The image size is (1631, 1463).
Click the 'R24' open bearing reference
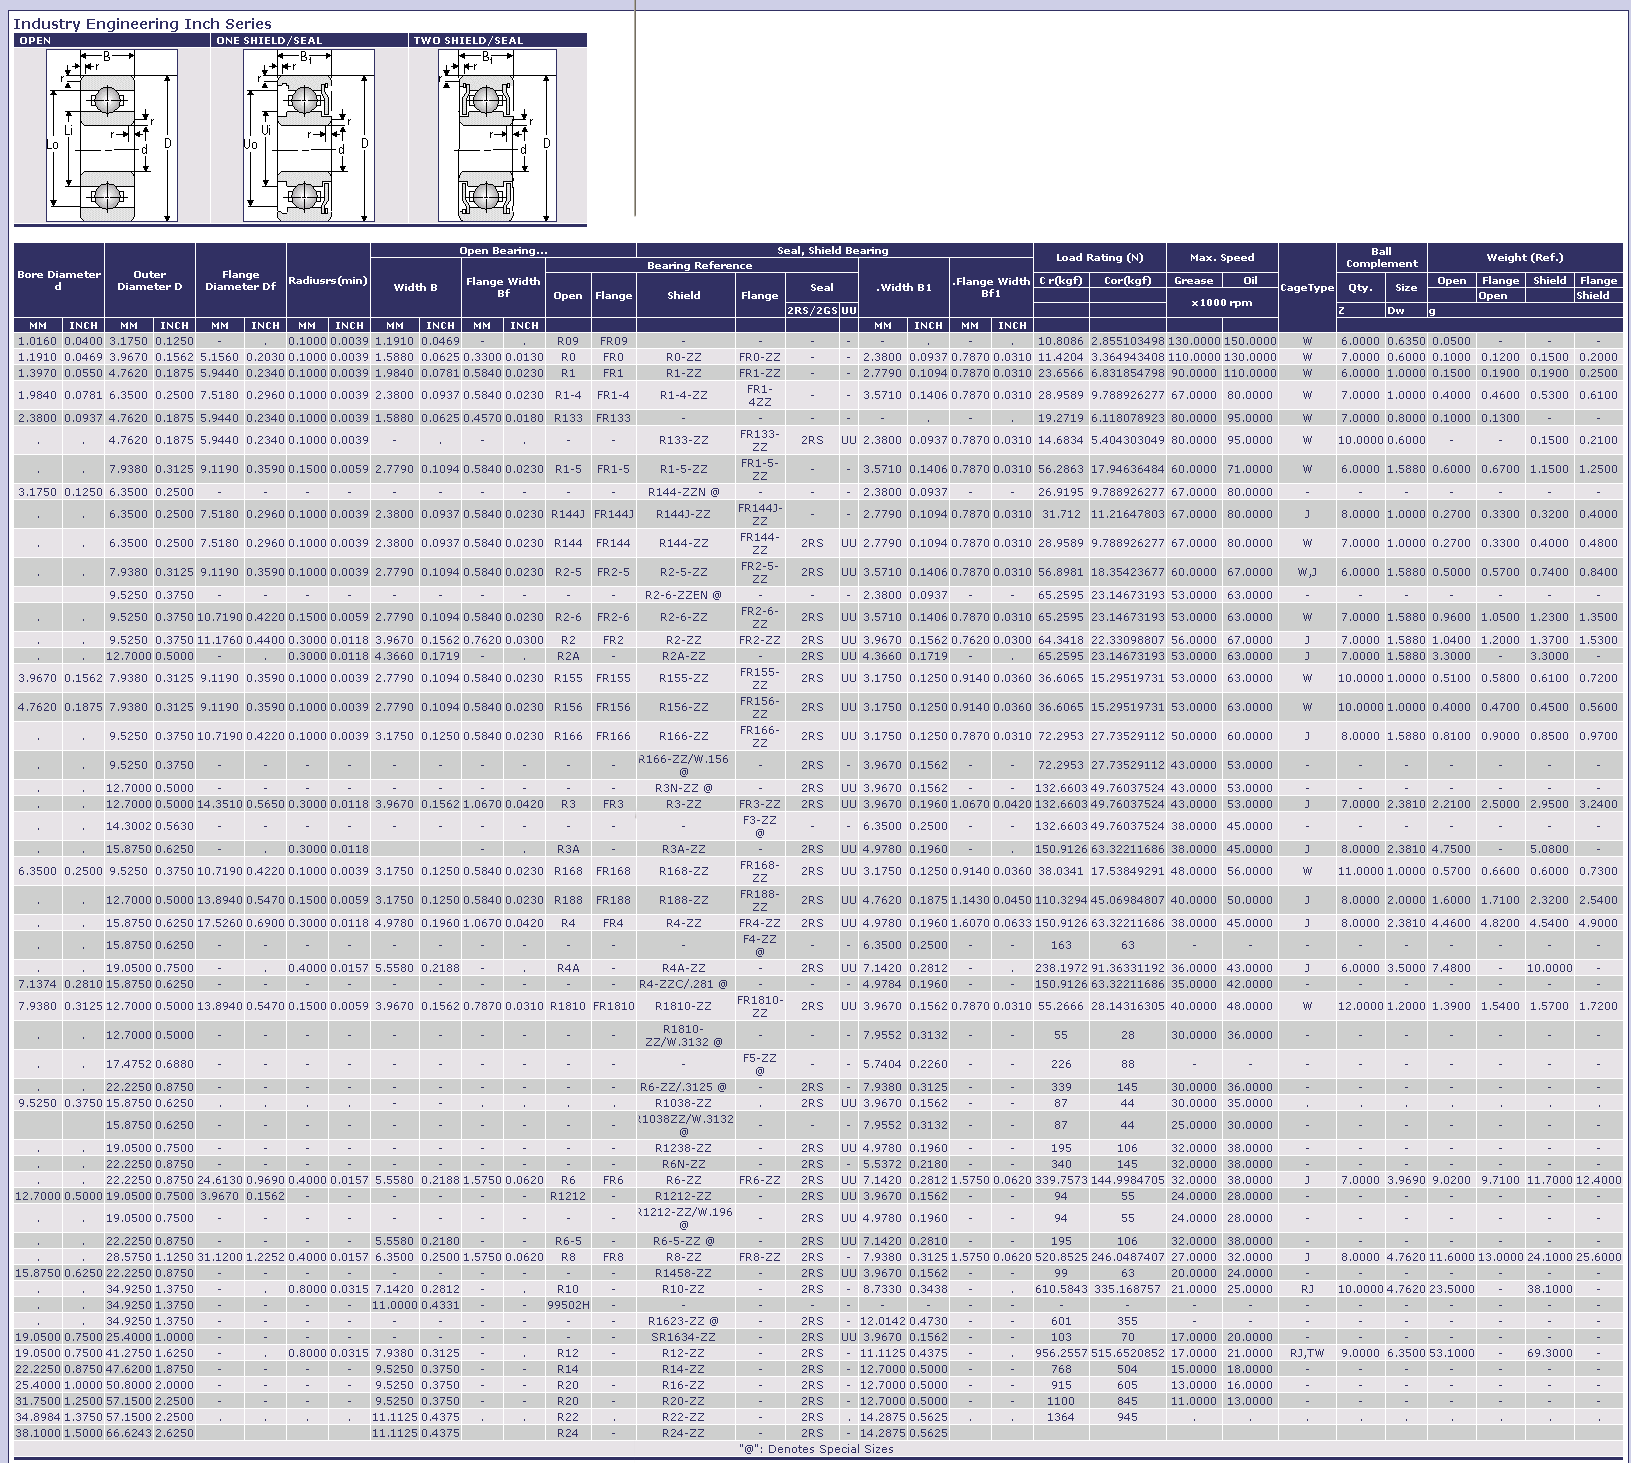pos(568,1433)
